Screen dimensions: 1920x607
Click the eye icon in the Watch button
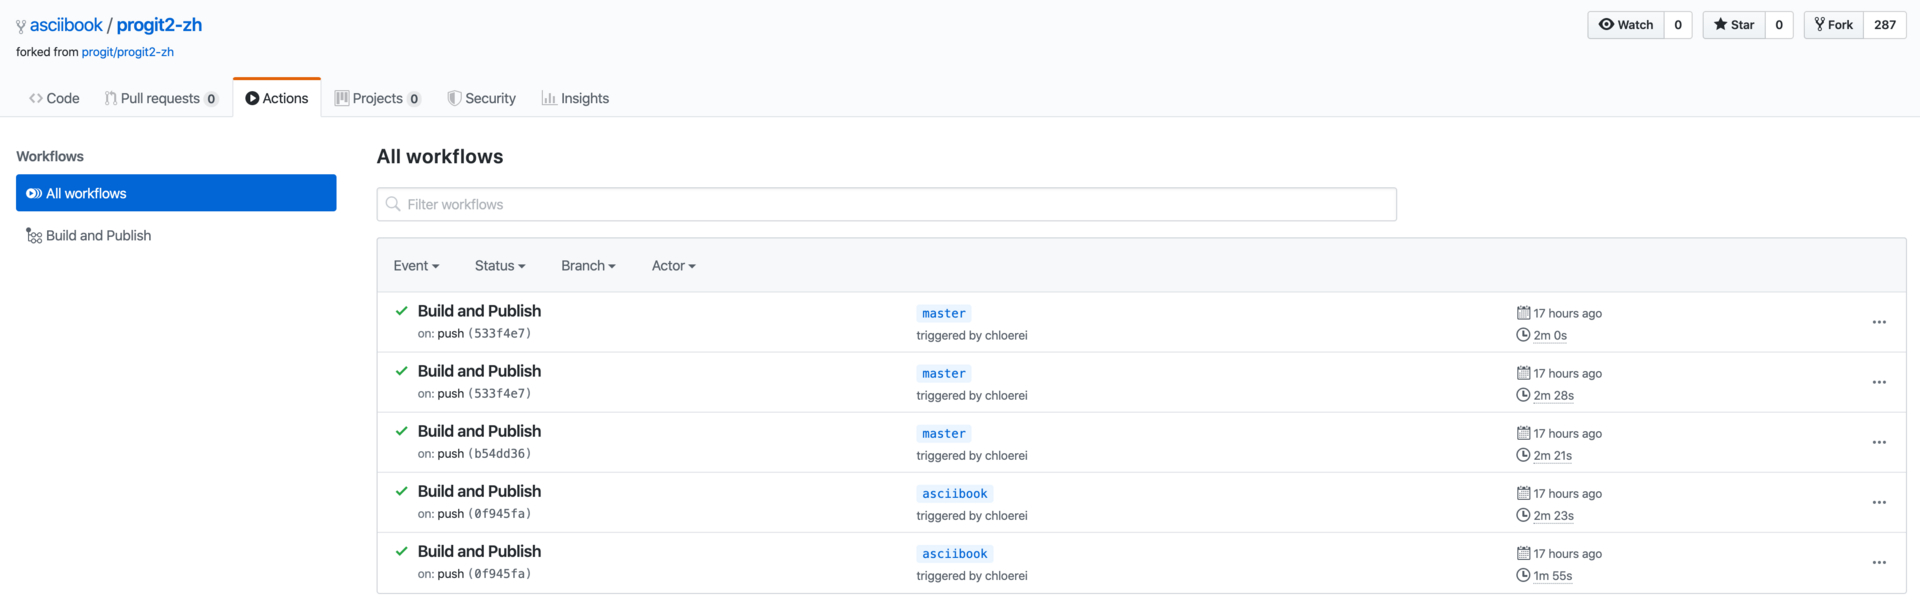pos(1606,25)
